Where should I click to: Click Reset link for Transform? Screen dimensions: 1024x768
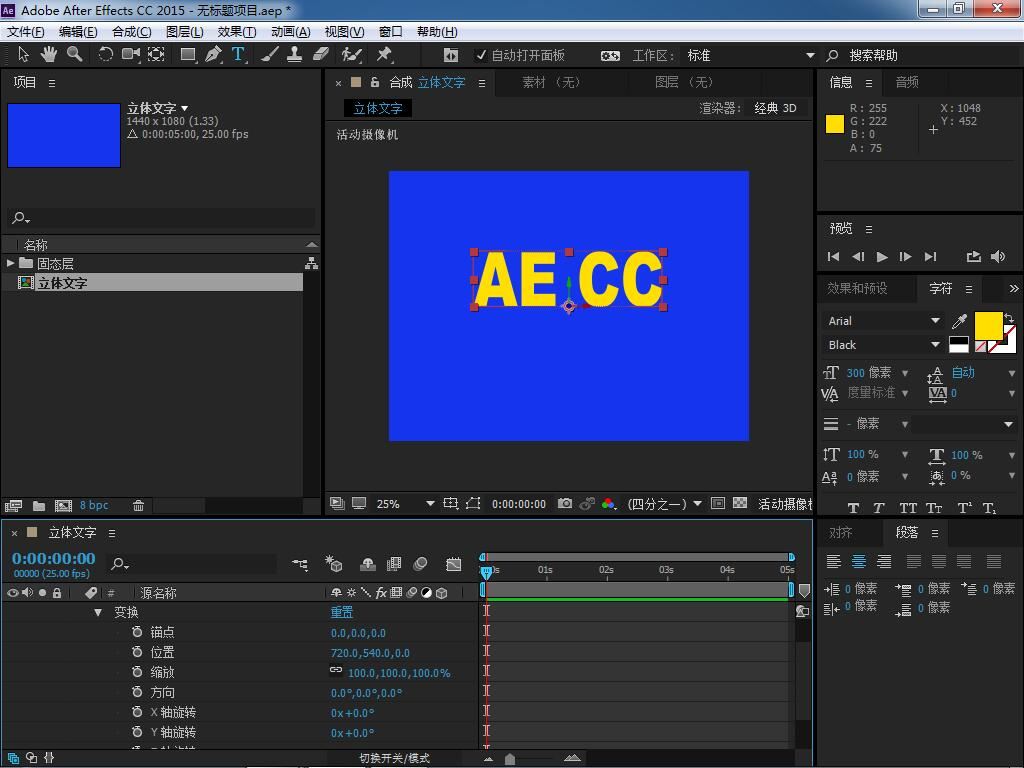point(342,613)
